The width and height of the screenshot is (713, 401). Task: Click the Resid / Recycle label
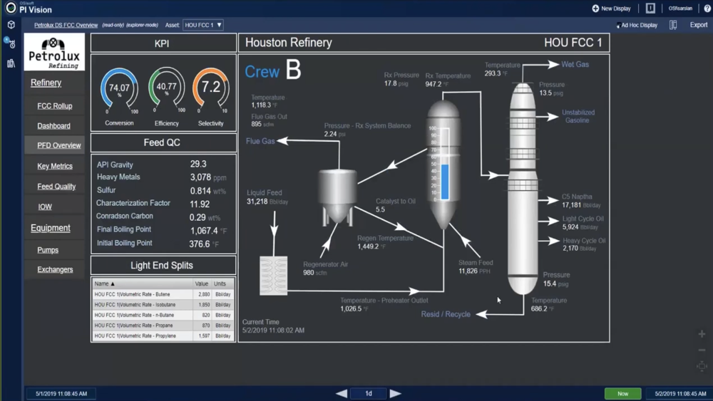[x=446, y=314]
